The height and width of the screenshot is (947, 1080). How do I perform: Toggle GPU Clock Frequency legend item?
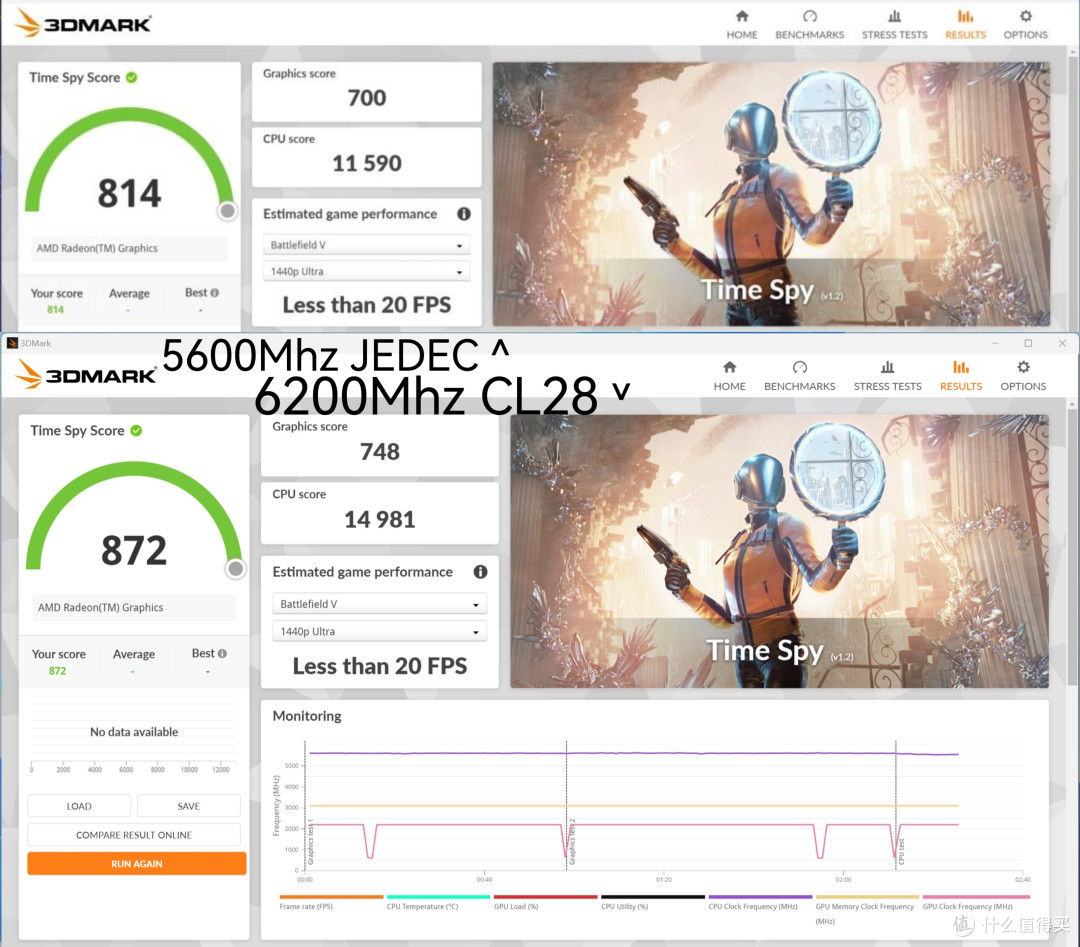pos(975,902)
